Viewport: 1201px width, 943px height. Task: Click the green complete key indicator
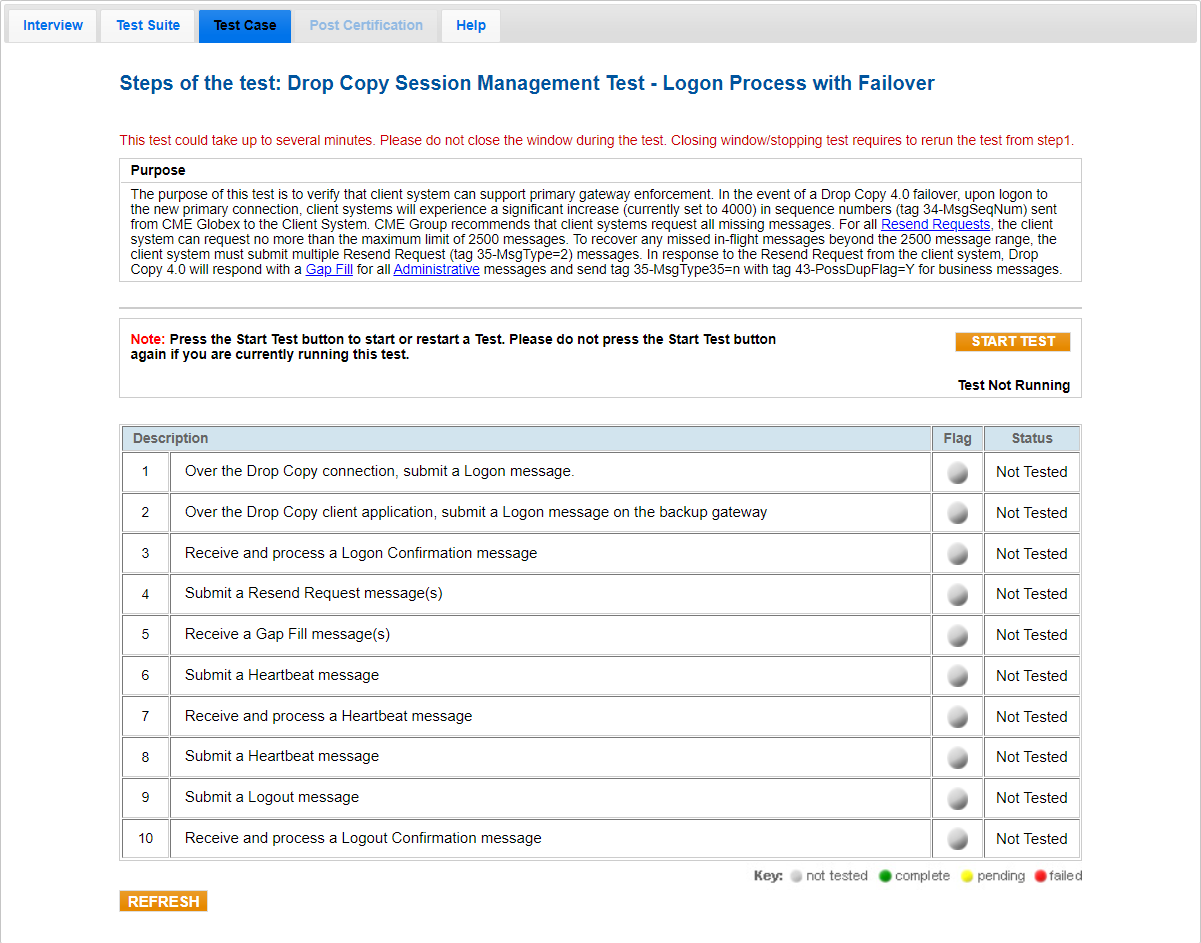pyautogui.click(x=885, y=877)
